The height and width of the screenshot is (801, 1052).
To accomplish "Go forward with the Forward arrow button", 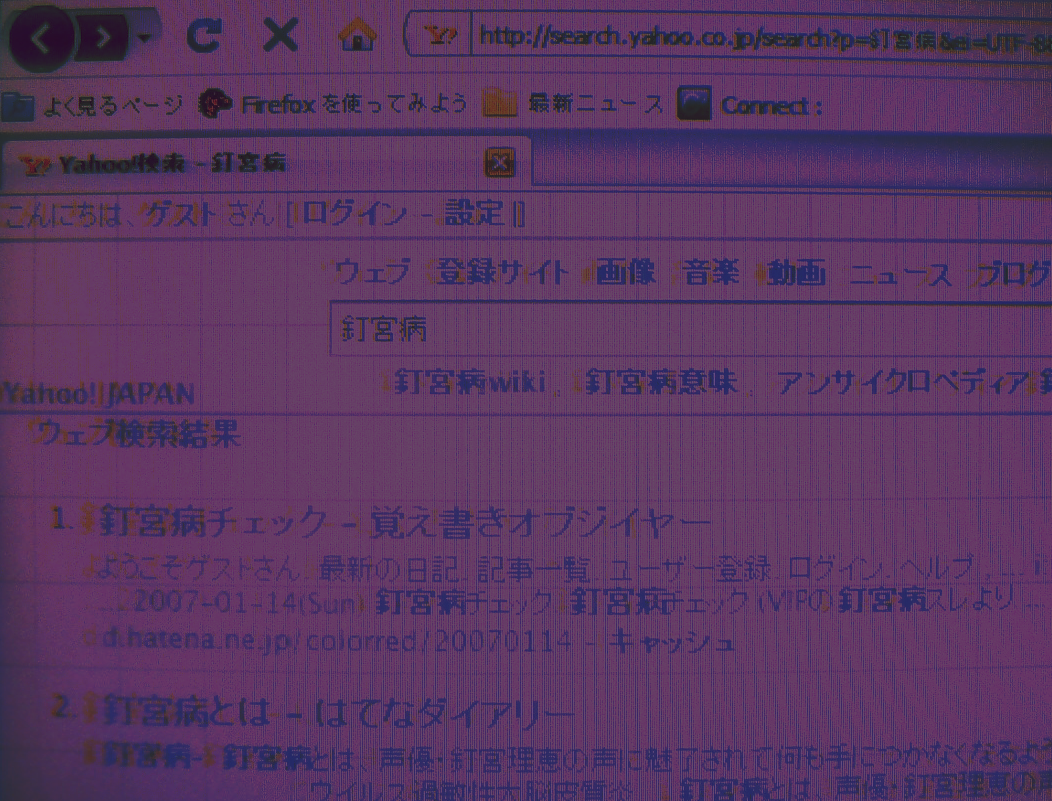I will (x=102, y=38).
